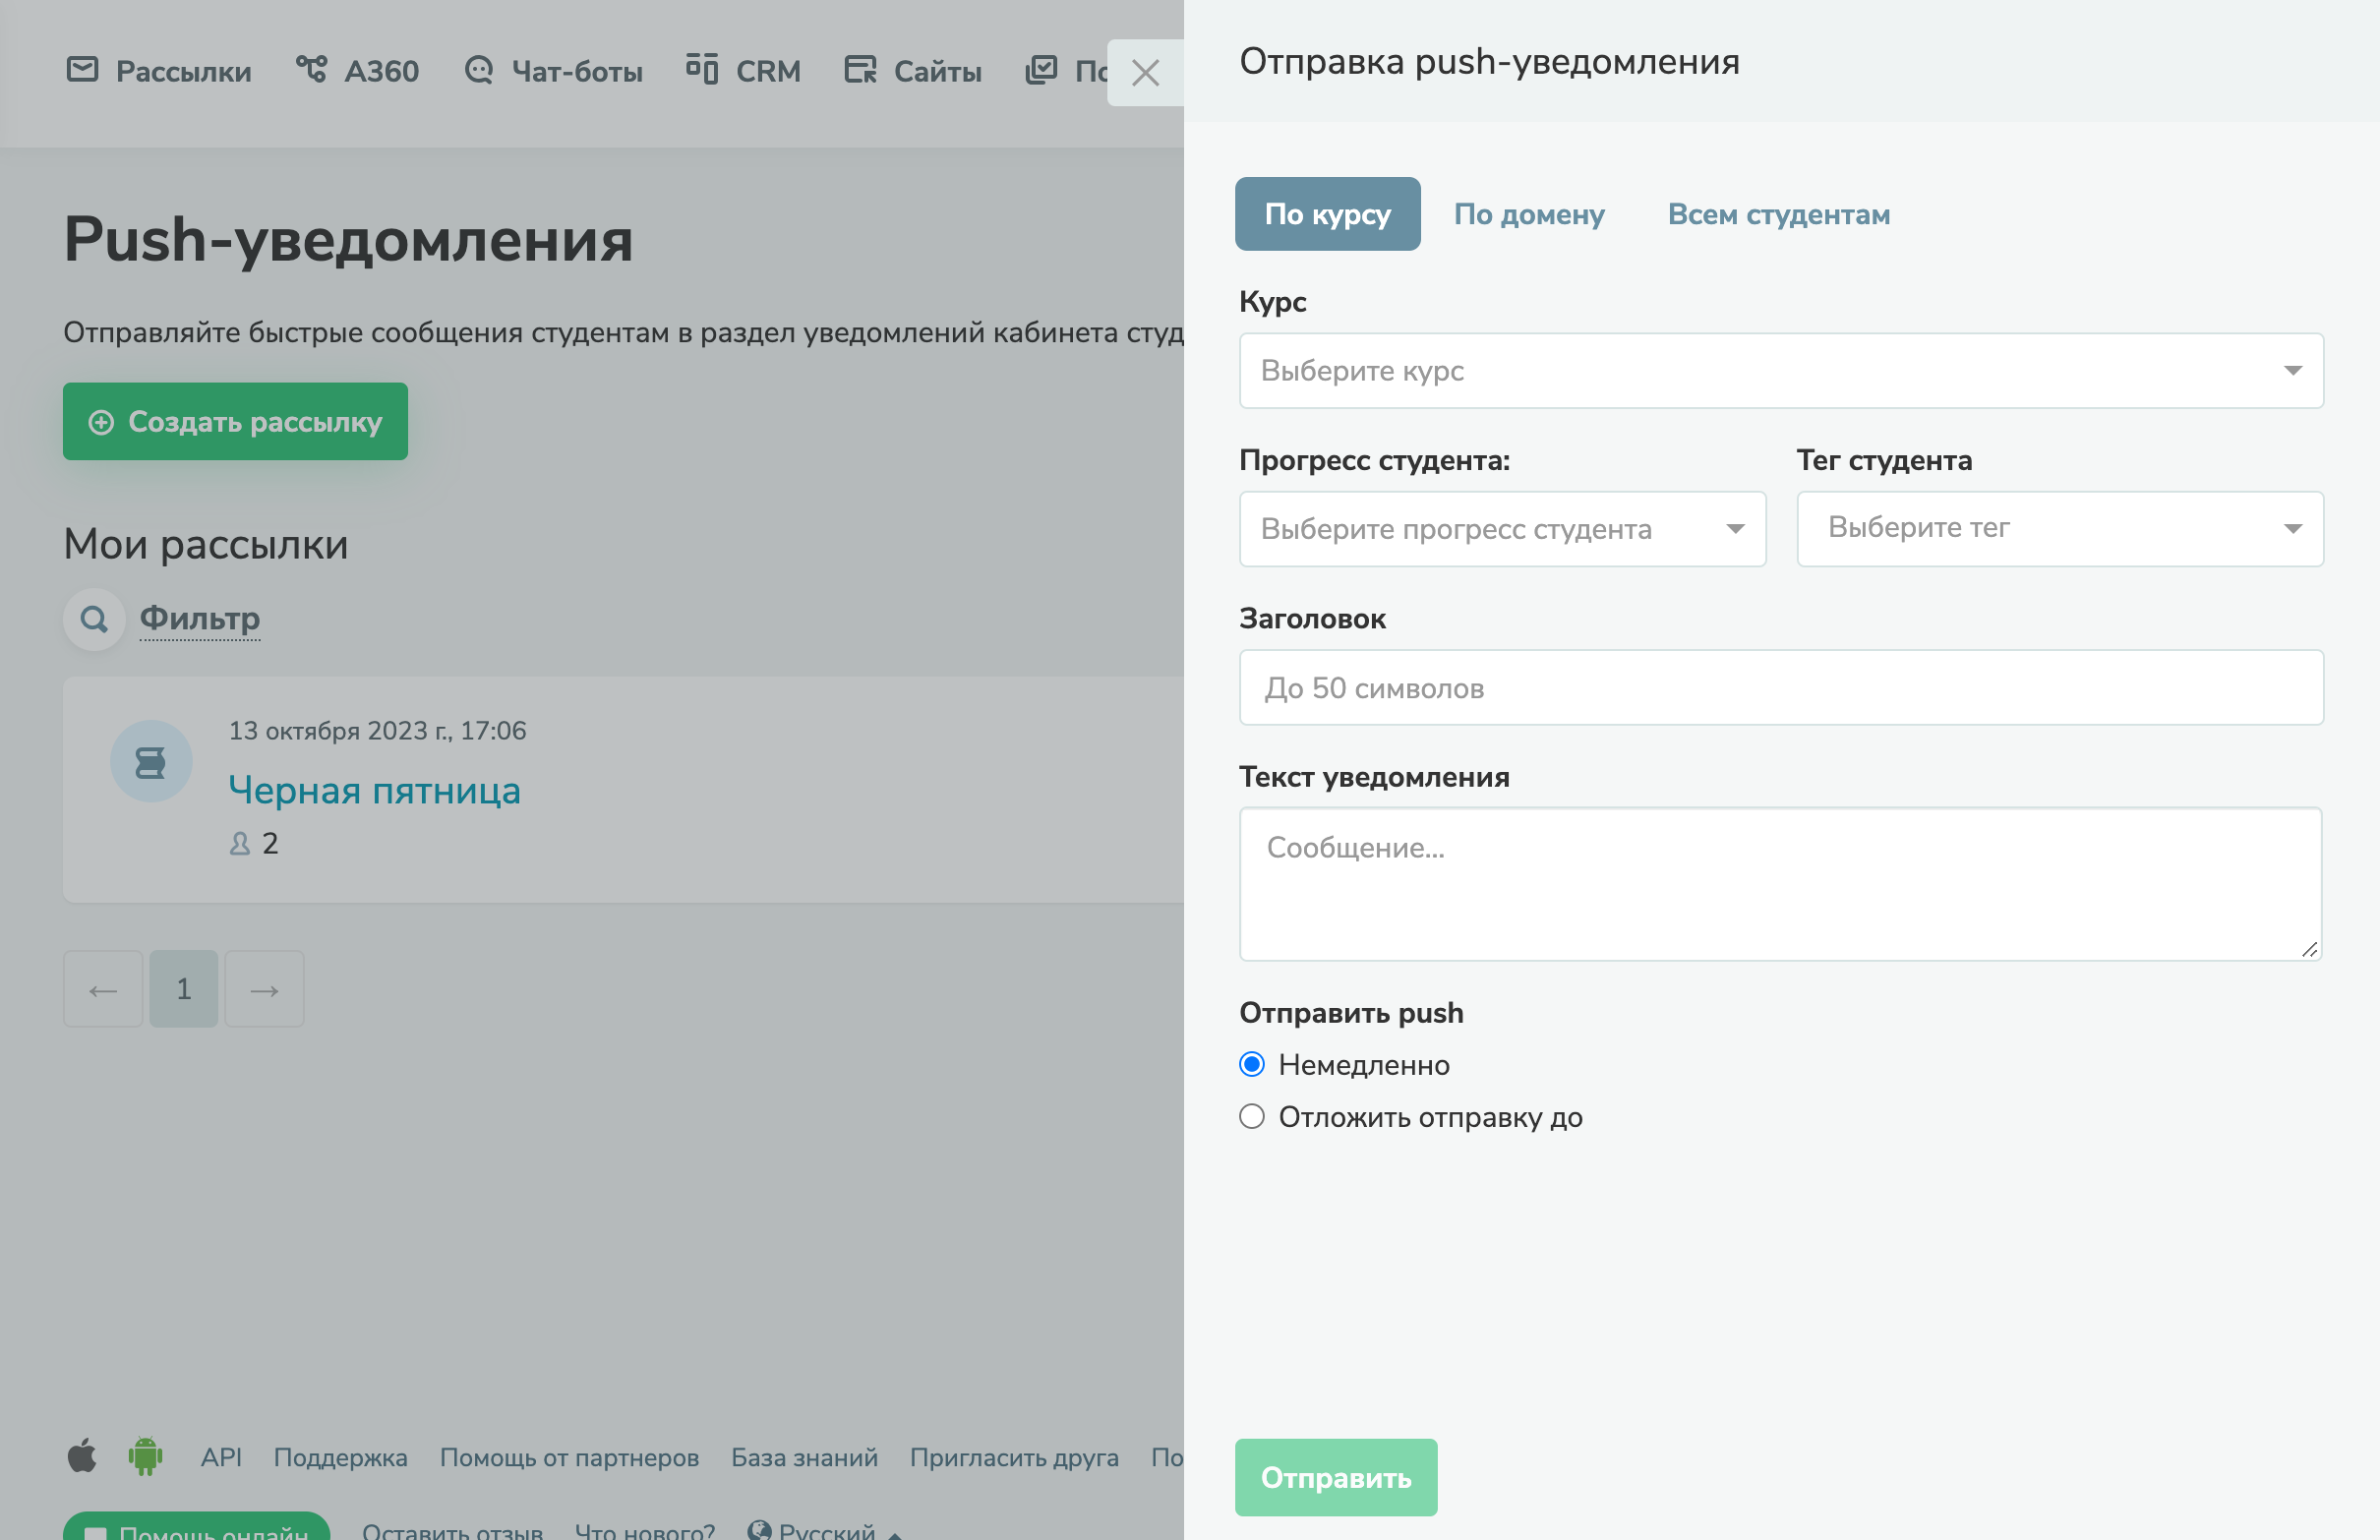The image size is (2380, 1540).
Task: Click the search magnifier next to Фильтр
Action: pos(94,618)
